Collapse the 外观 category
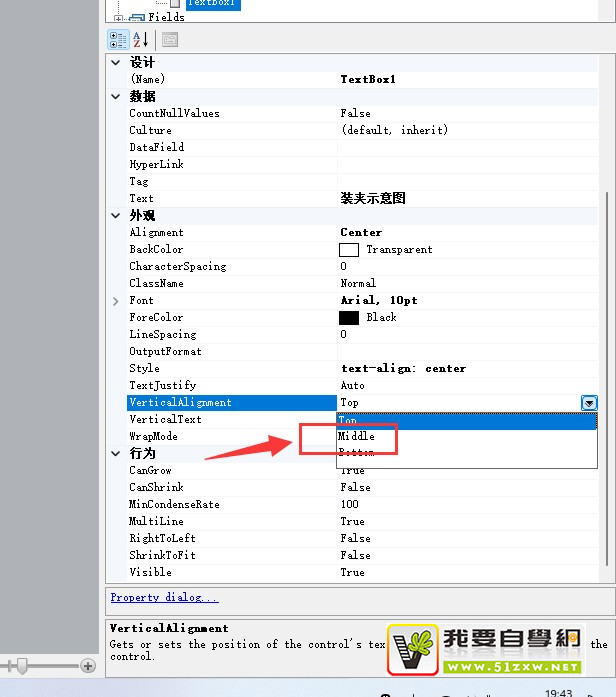Image resolution: width=616 pixels, height=697 pixels. click(117, 216)
